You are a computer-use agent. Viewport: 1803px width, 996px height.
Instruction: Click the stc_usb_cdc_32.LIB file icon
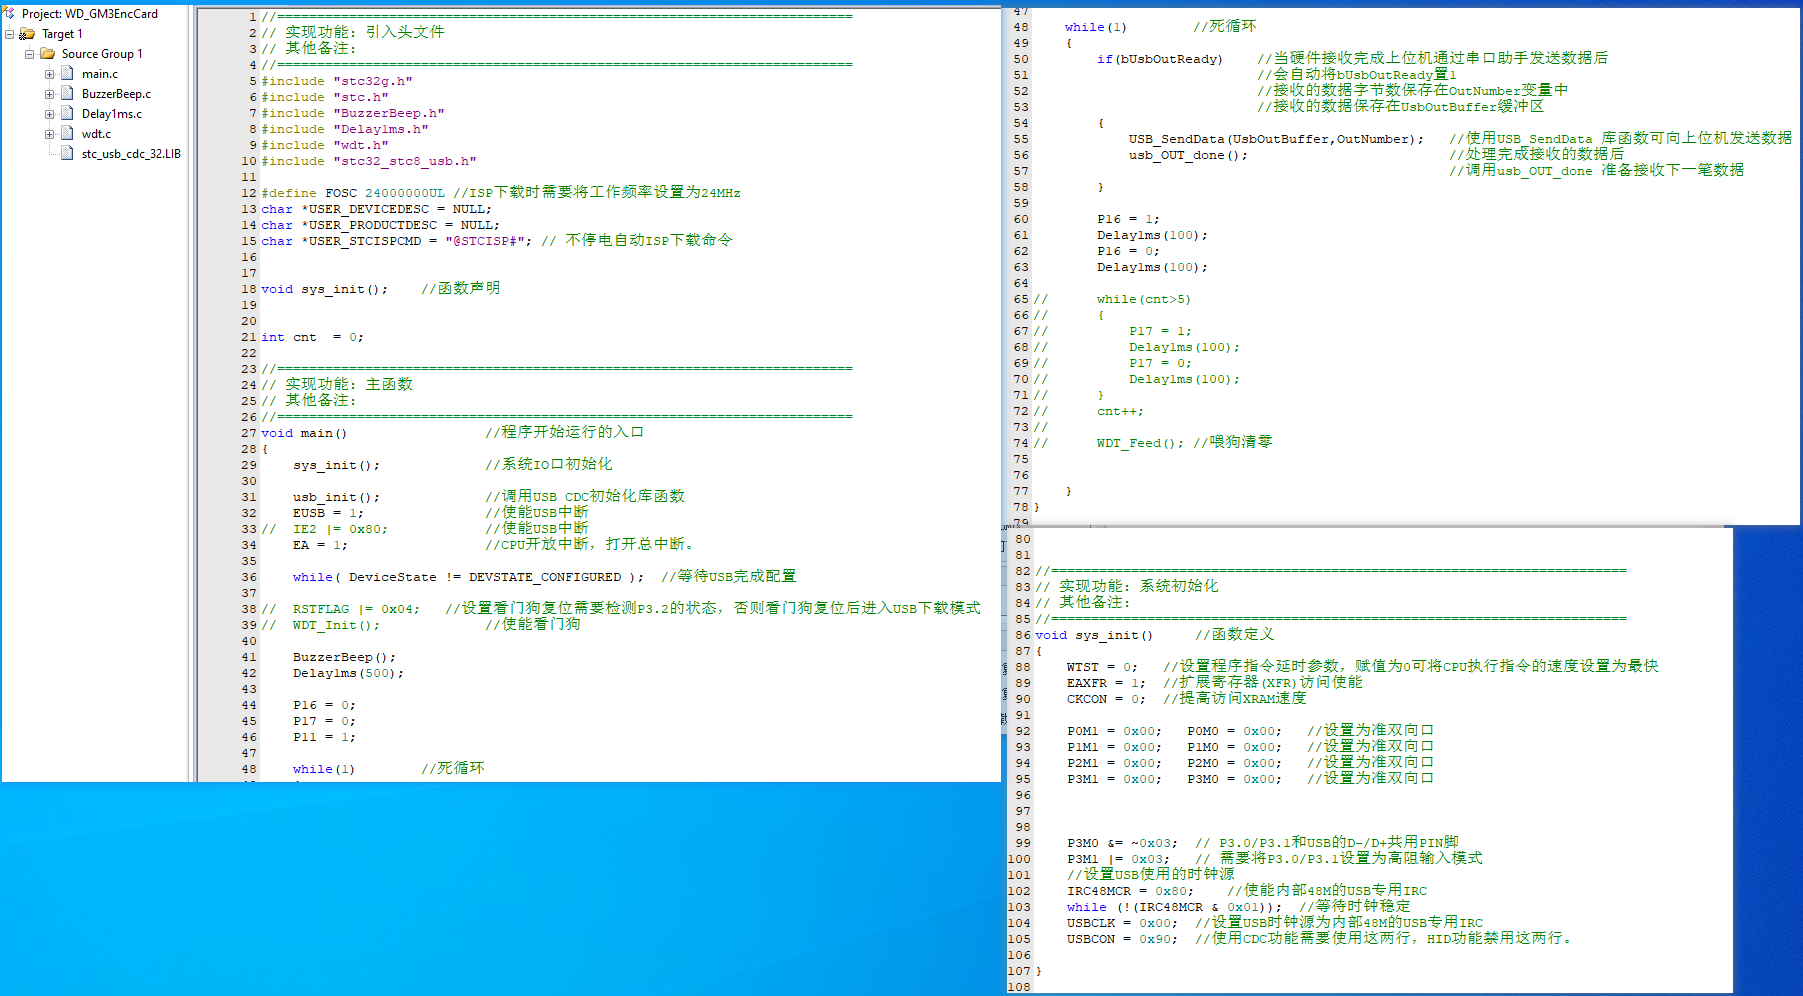click(x=67, y=153)
